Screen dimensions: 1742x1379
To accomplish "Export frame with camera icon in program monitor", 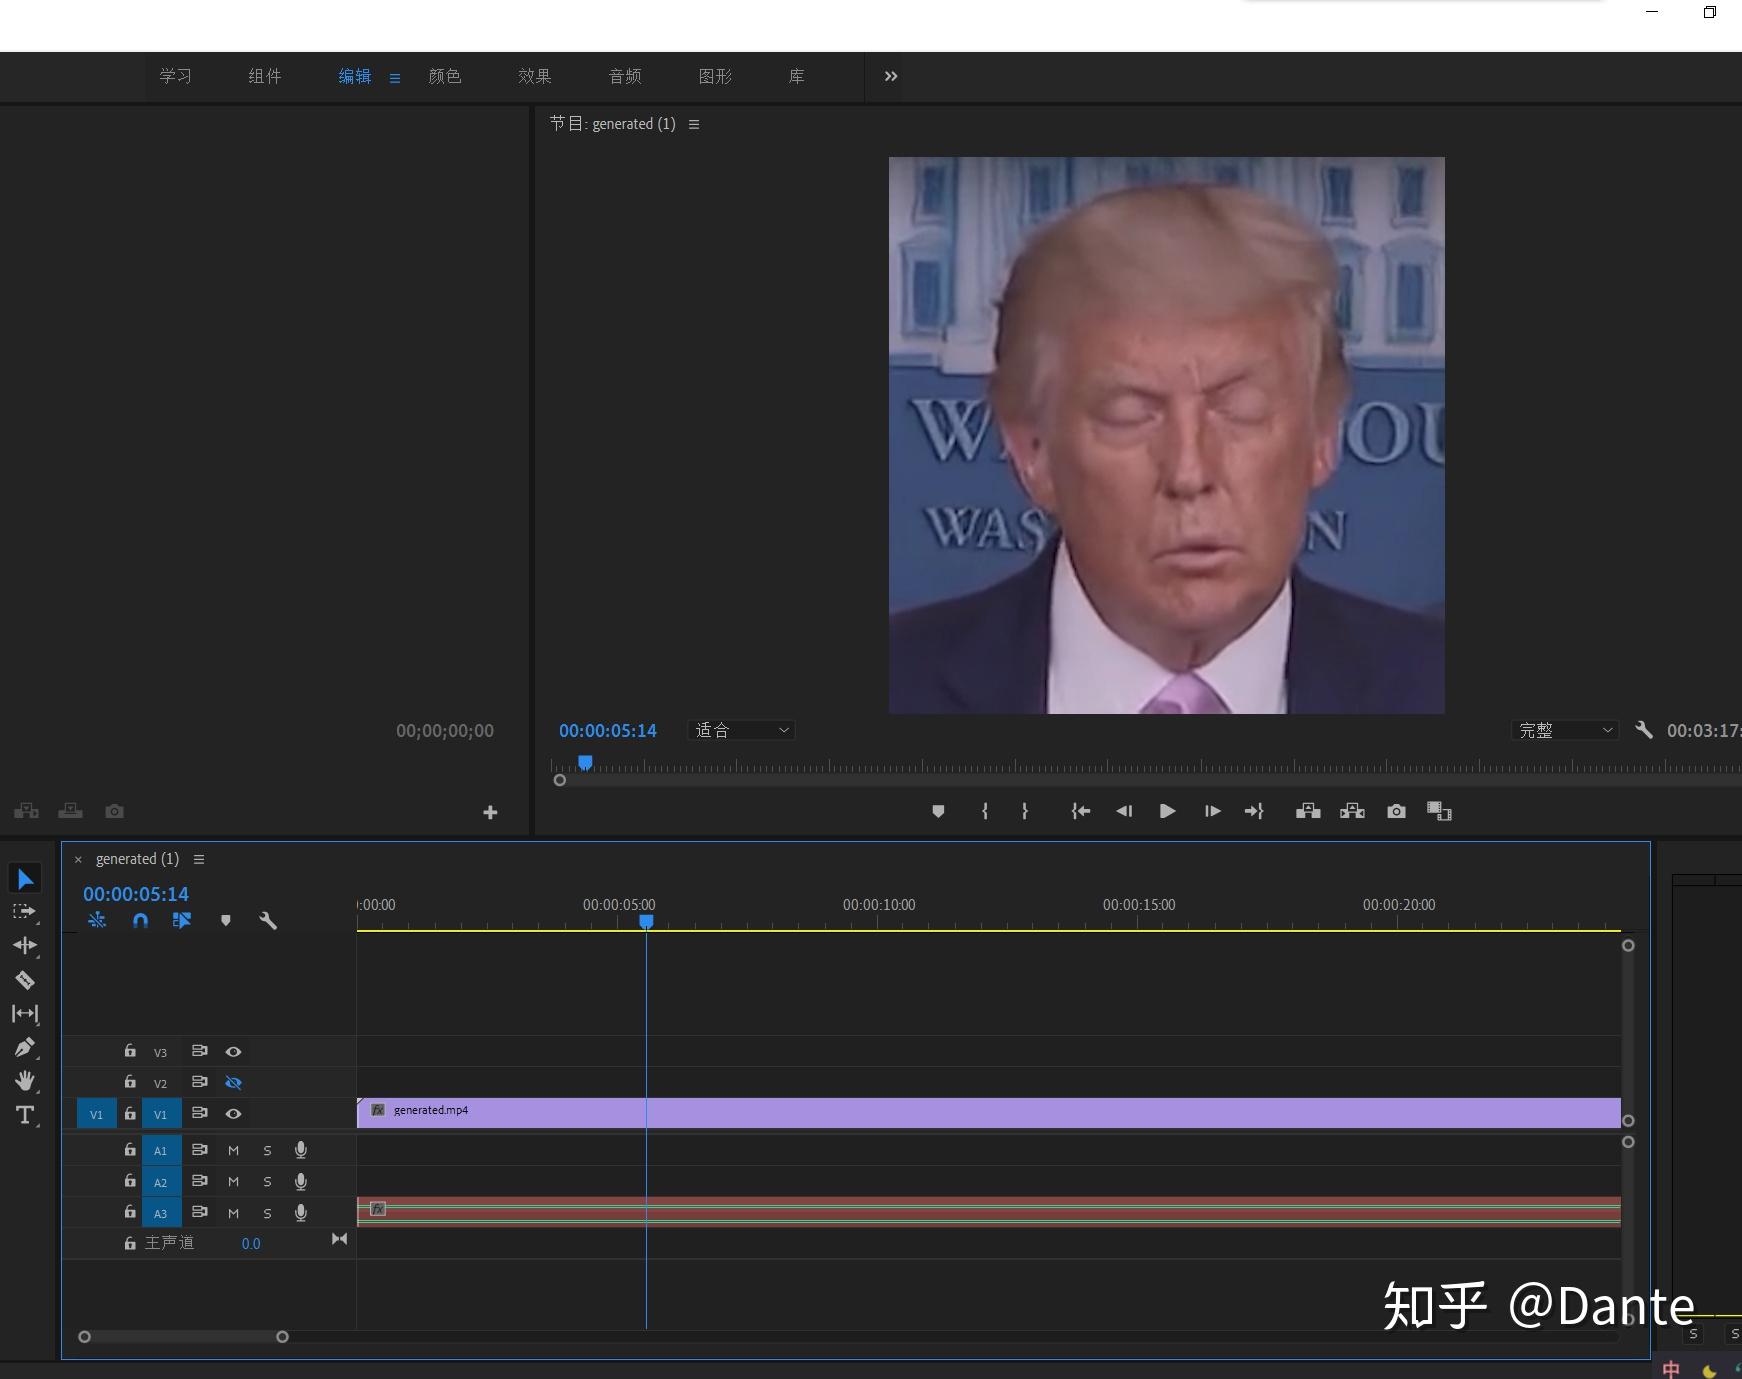I will click(1396, 811).
